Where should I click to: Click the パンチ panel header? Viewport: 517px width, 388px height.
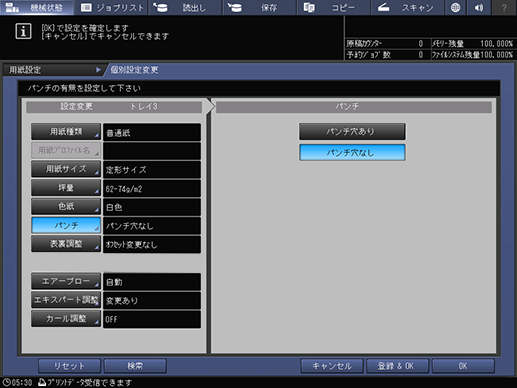(354, 107)
